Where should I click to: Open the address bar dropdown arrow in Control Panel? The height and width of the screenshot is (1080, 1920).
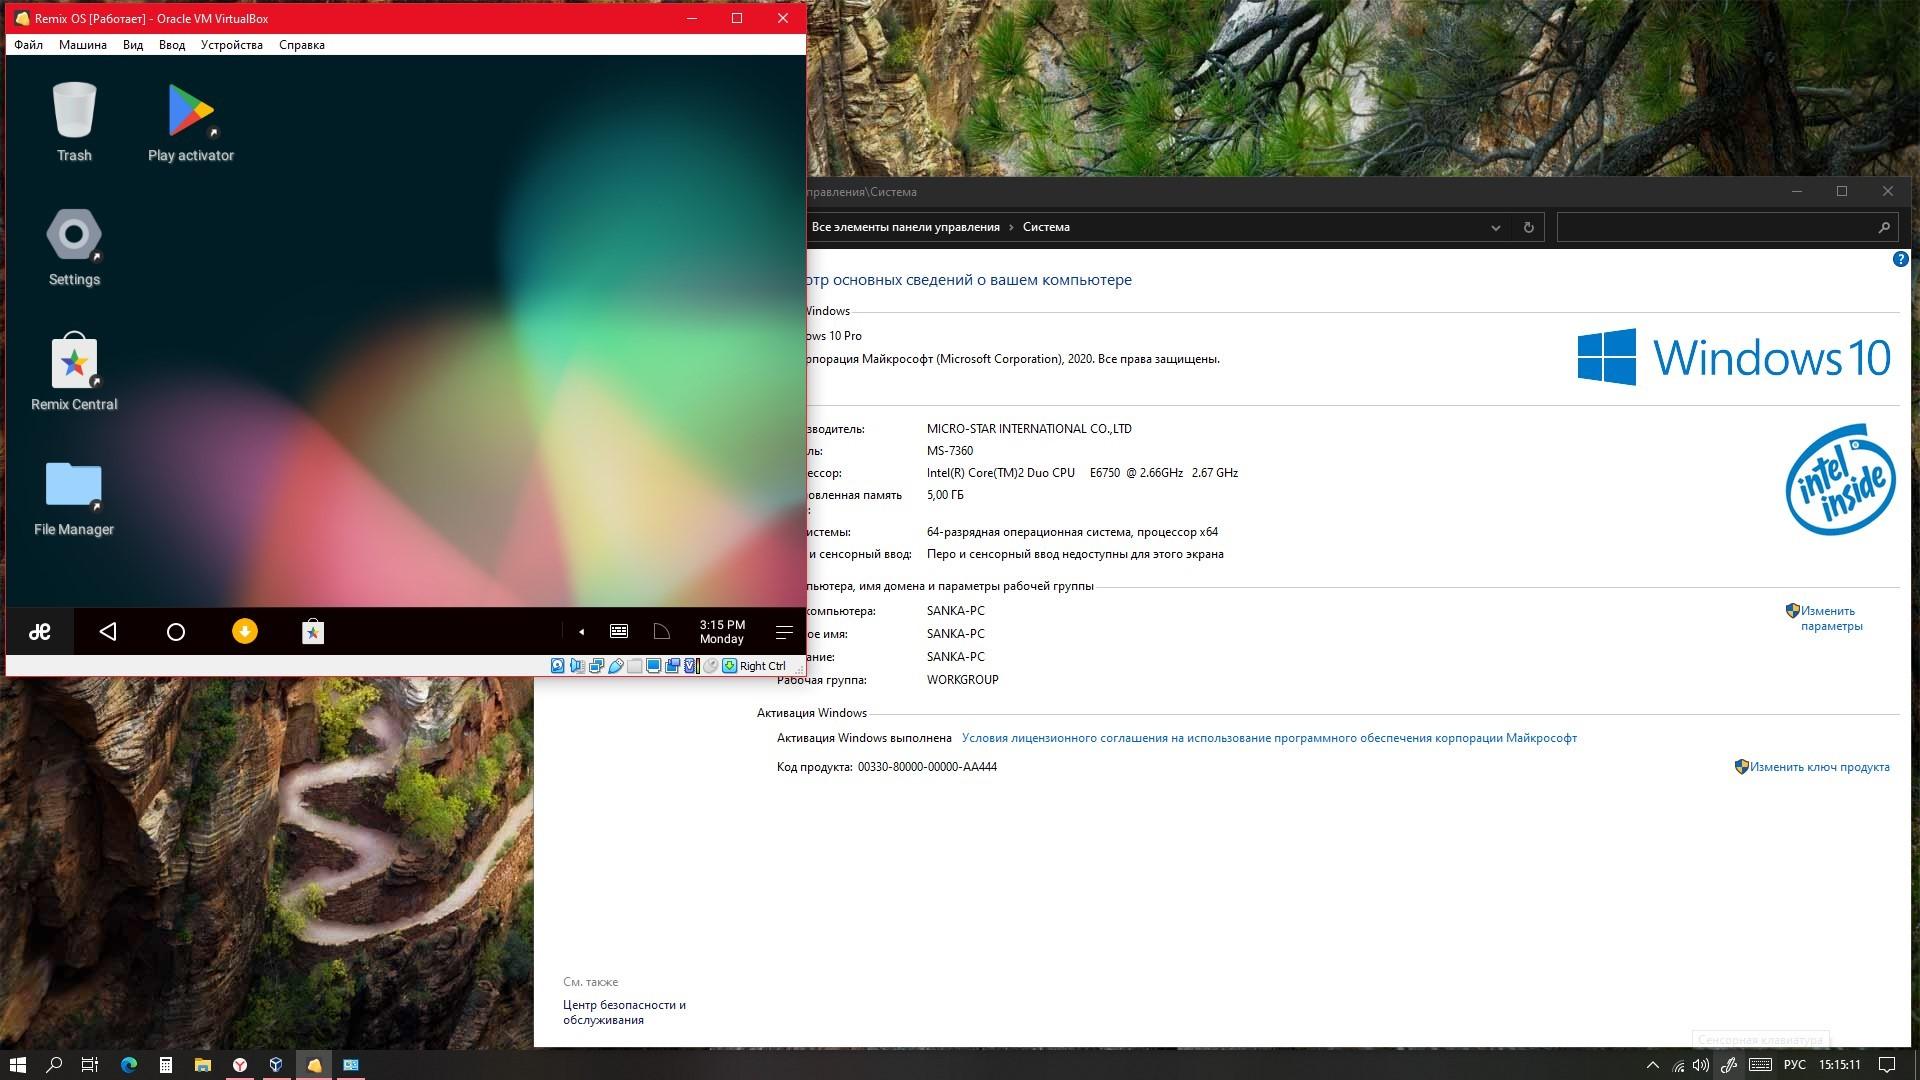coord(1496,227)
